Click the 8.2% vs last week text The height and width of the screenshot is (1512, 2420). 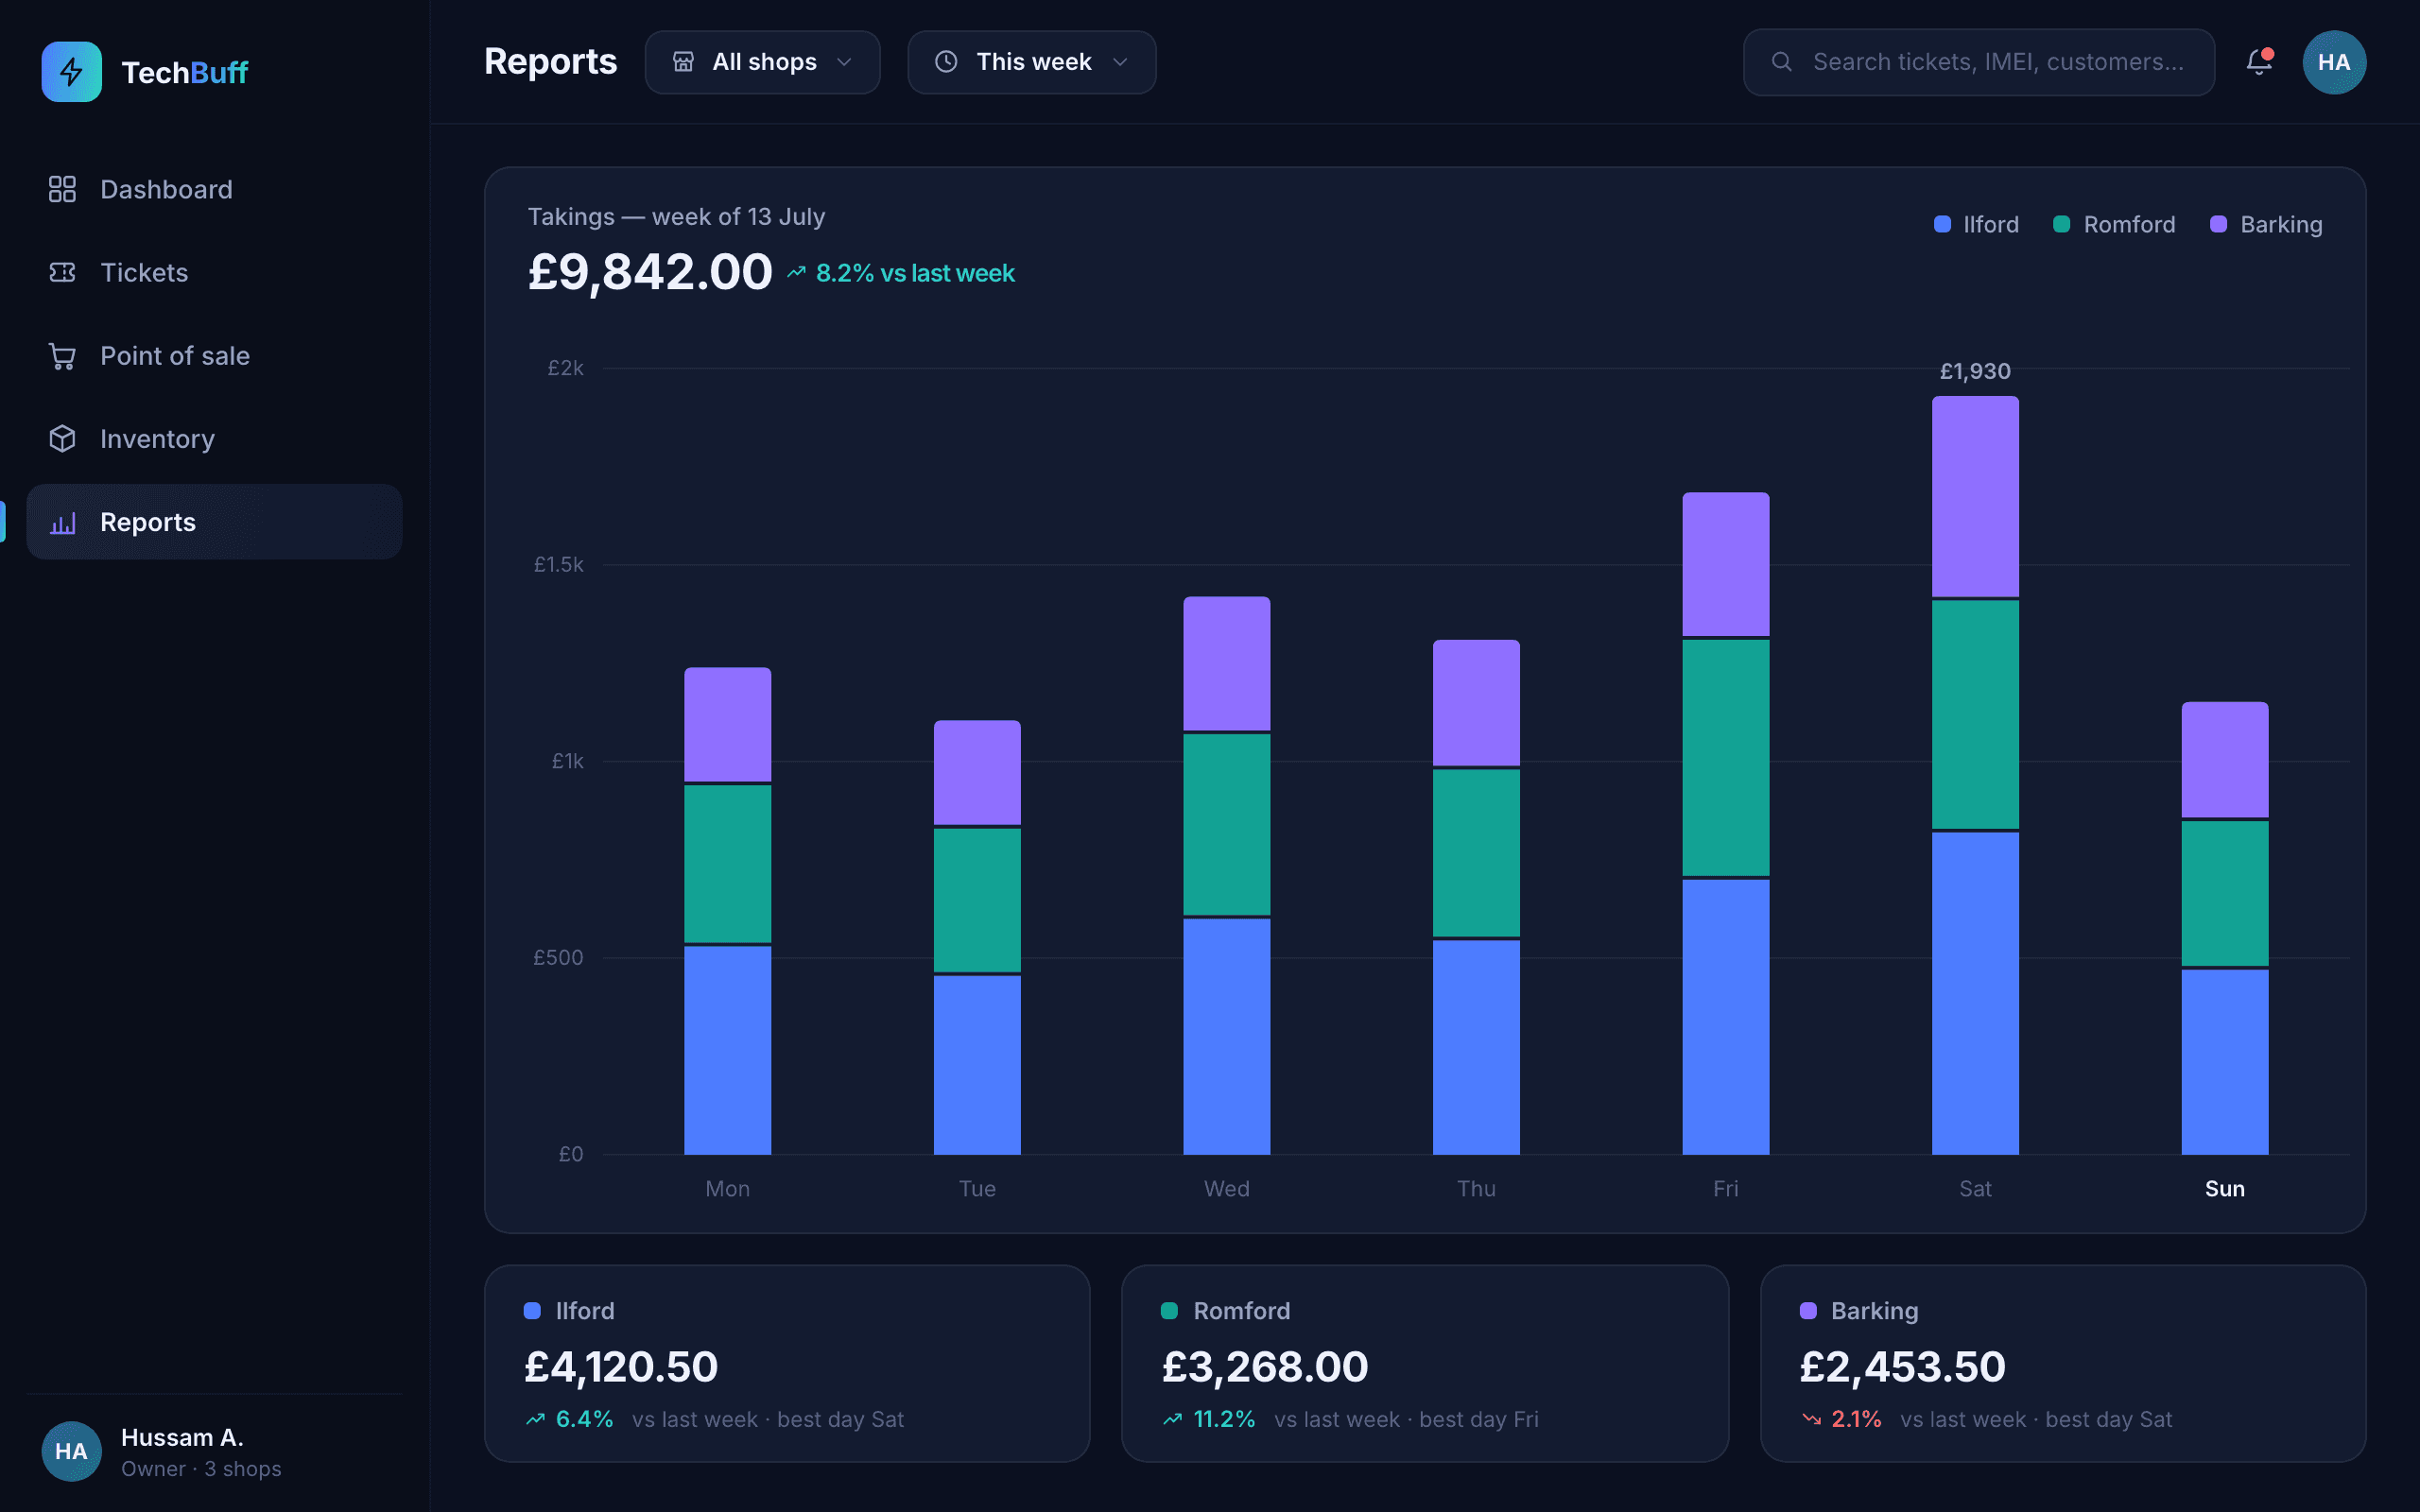[915, 273]
